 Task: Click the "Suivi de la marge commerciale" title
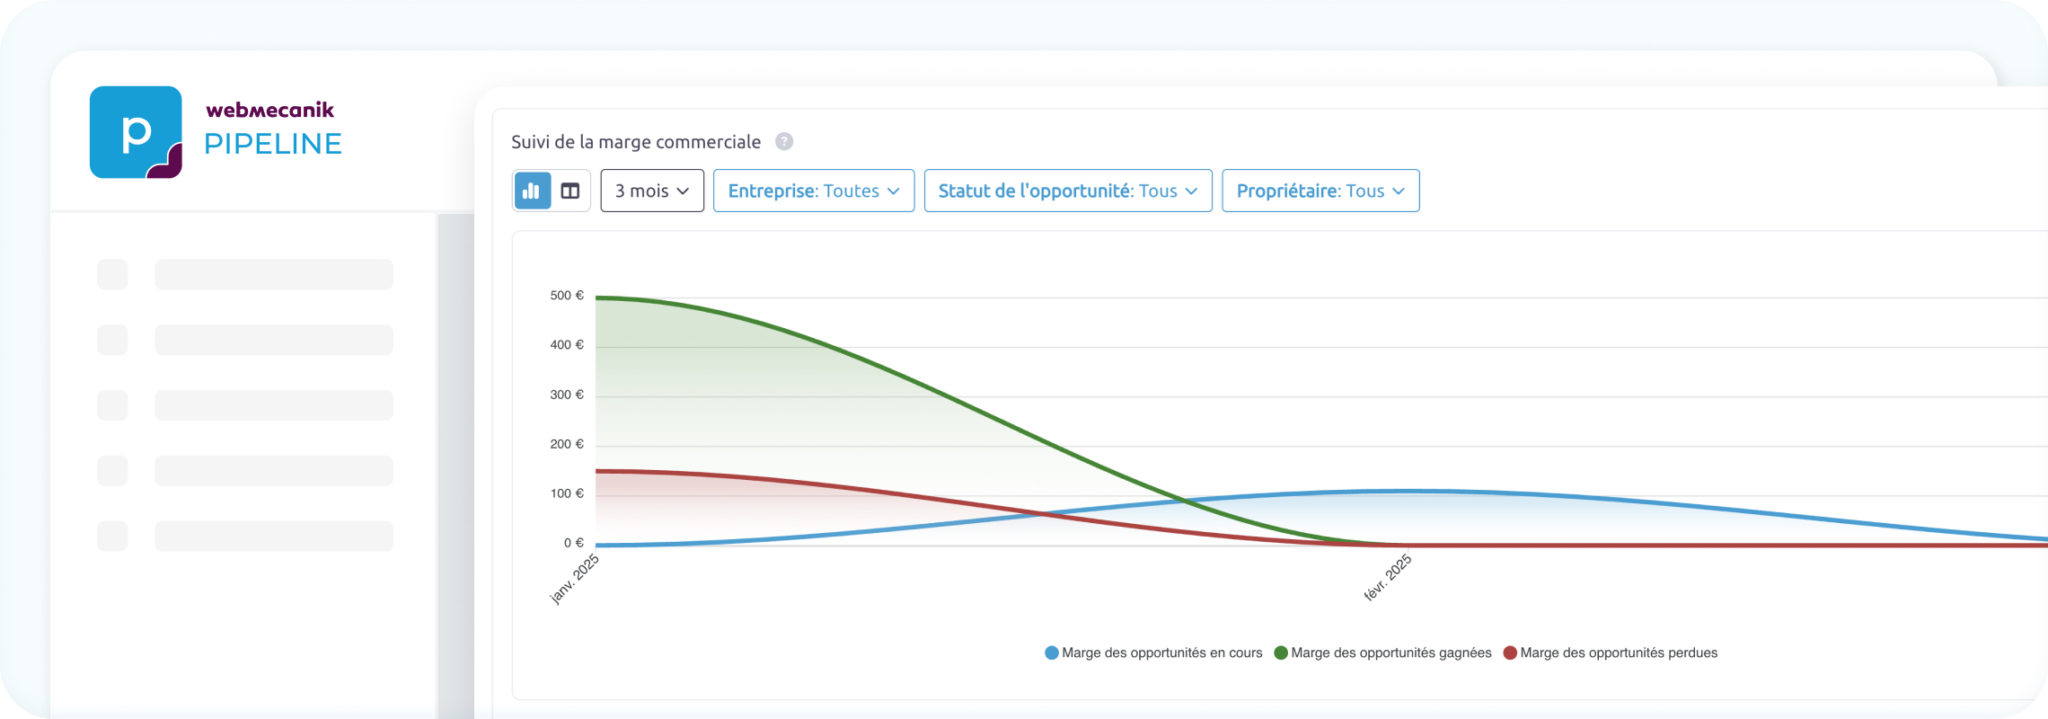click(x=636, y=142)
